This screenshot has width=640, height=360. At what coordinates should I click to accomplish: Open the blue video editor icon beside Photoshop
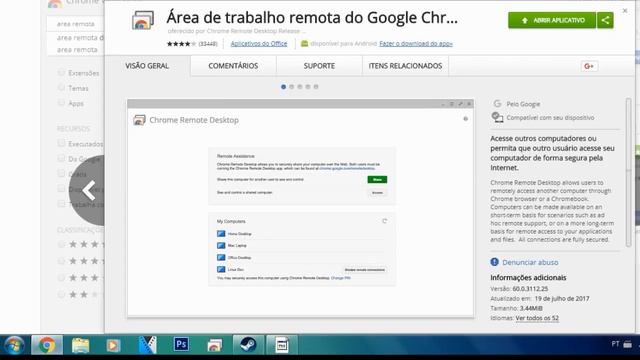tap(147, 345)
